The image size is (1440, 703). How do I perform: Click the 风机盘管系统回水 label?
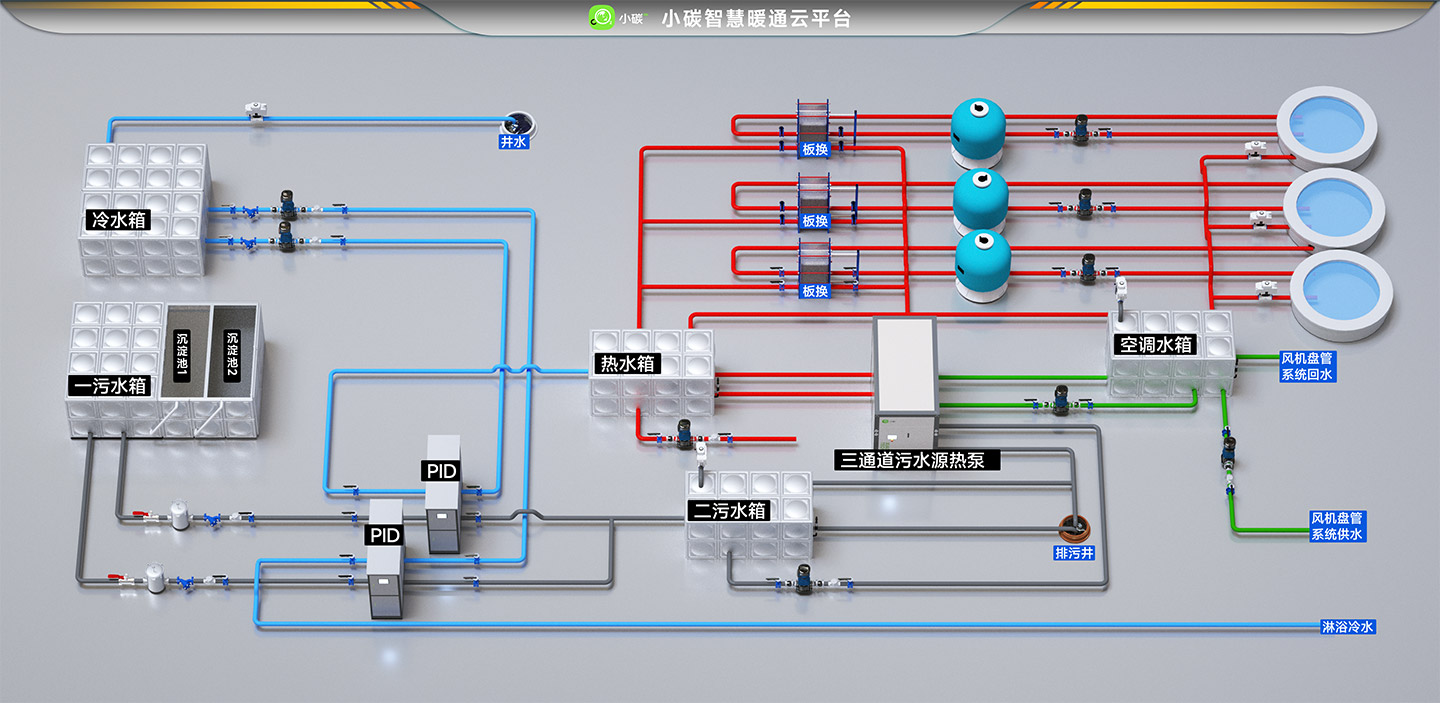[1306, 366]
